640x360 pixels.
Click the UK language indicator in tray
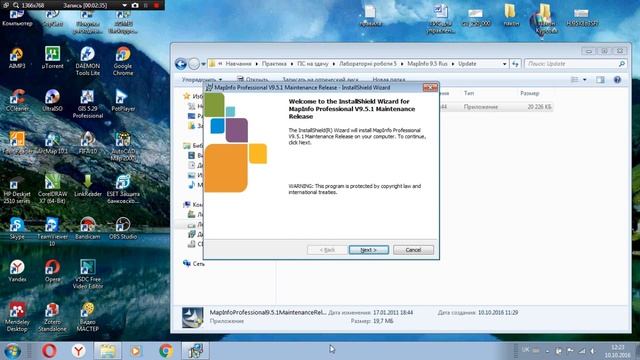tap(525, 349)
